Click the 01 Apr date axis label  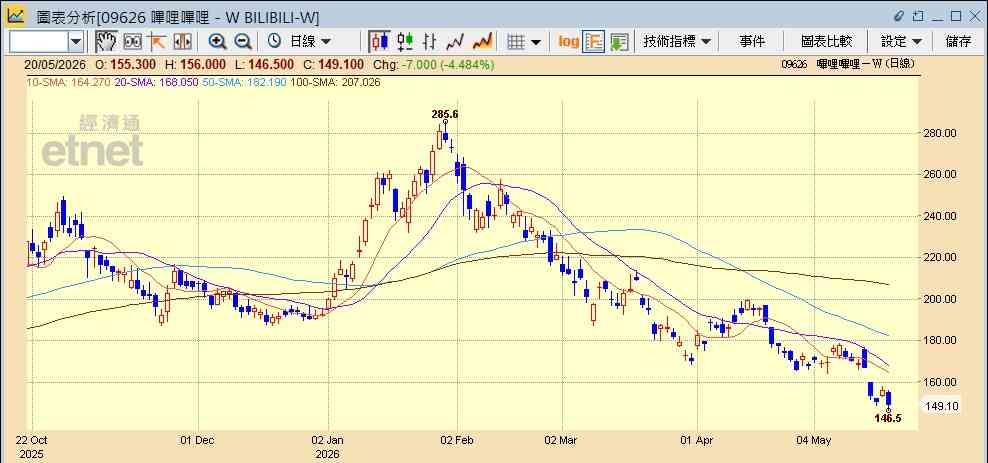698,440
